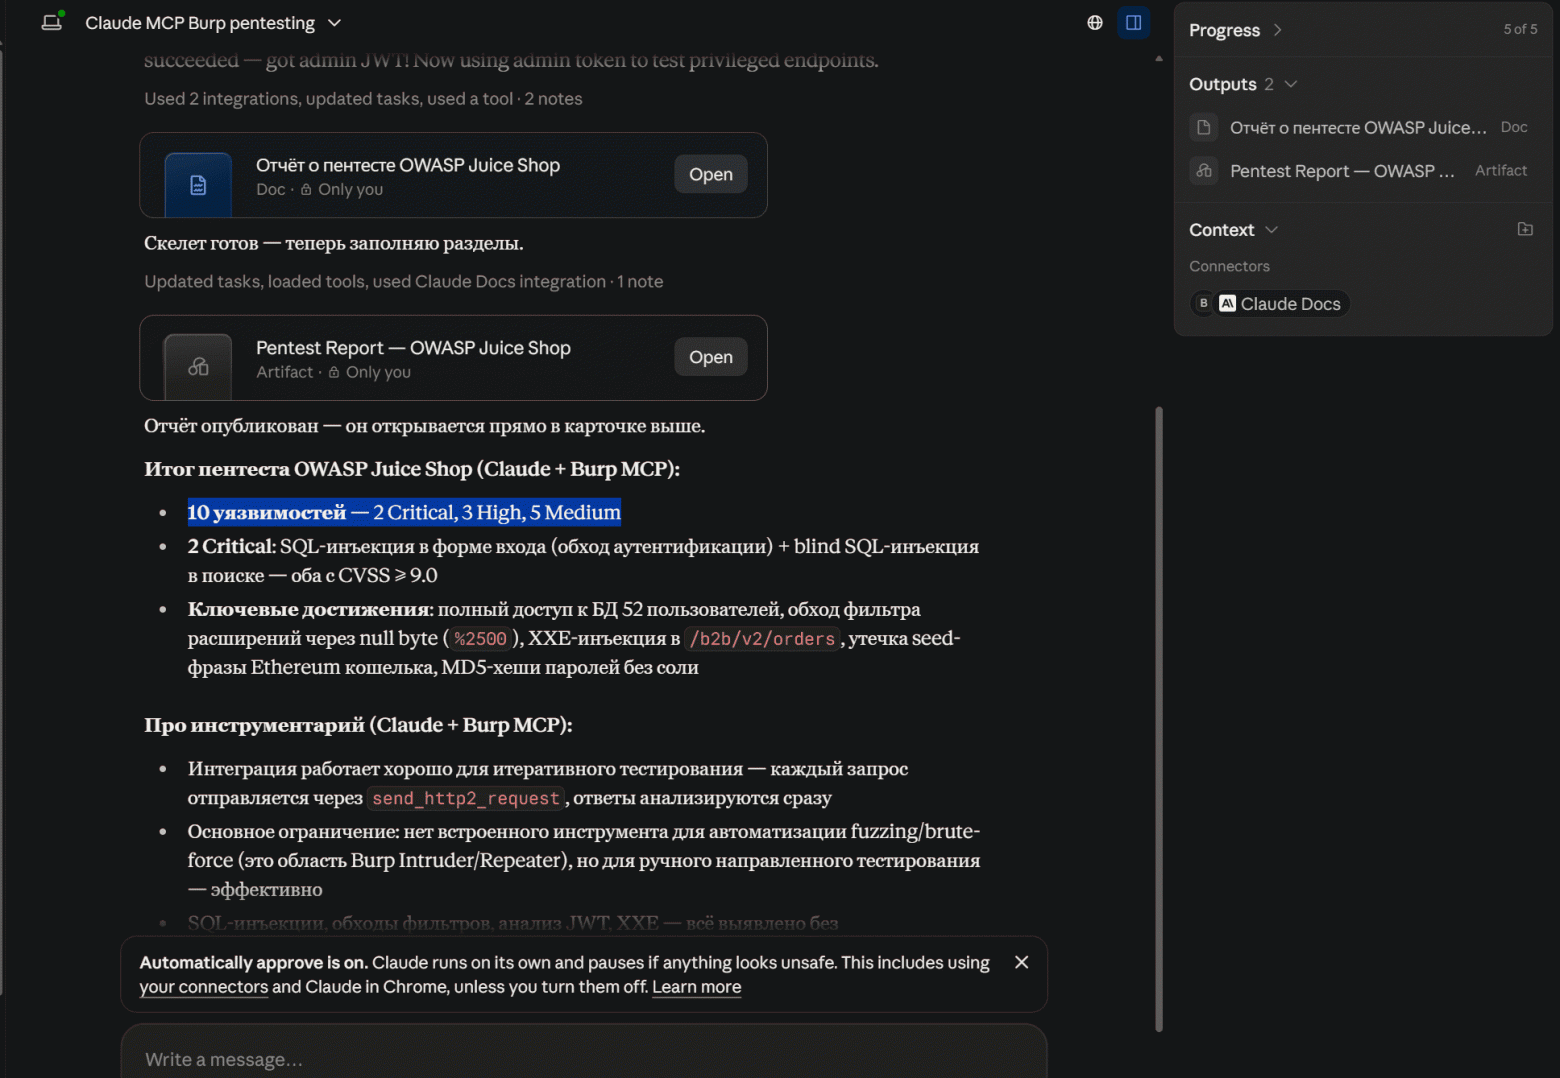Click the send_http2_request code snippet
Viewport: 1560px width, 1078px height.
point(466,798)
